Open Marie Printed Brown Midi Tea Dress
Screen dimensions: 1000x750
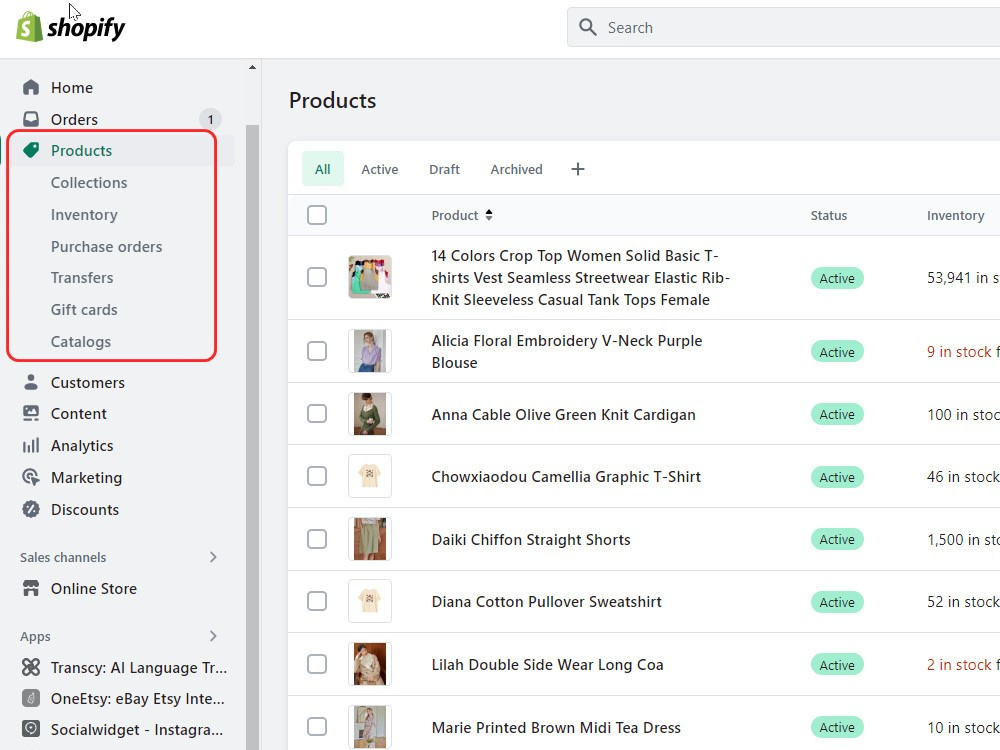[555, 728]
